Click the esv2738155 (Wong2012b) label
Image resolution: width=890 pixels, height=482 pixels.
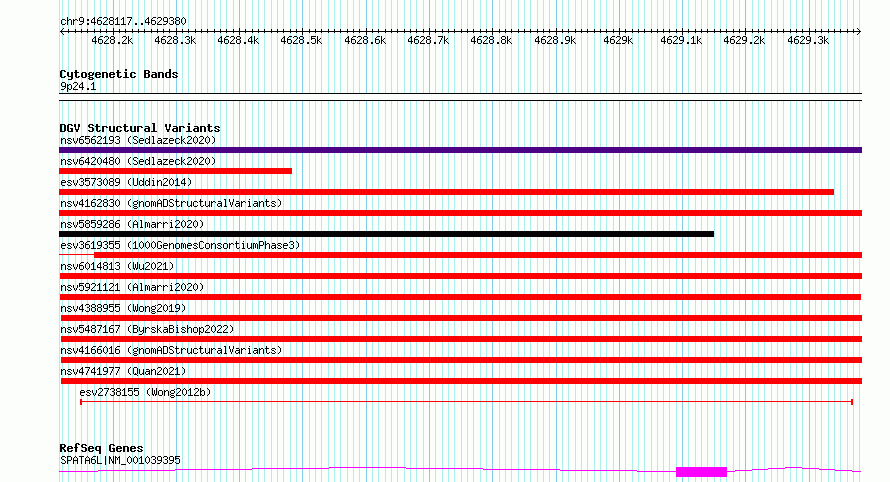tap(145, 392)
